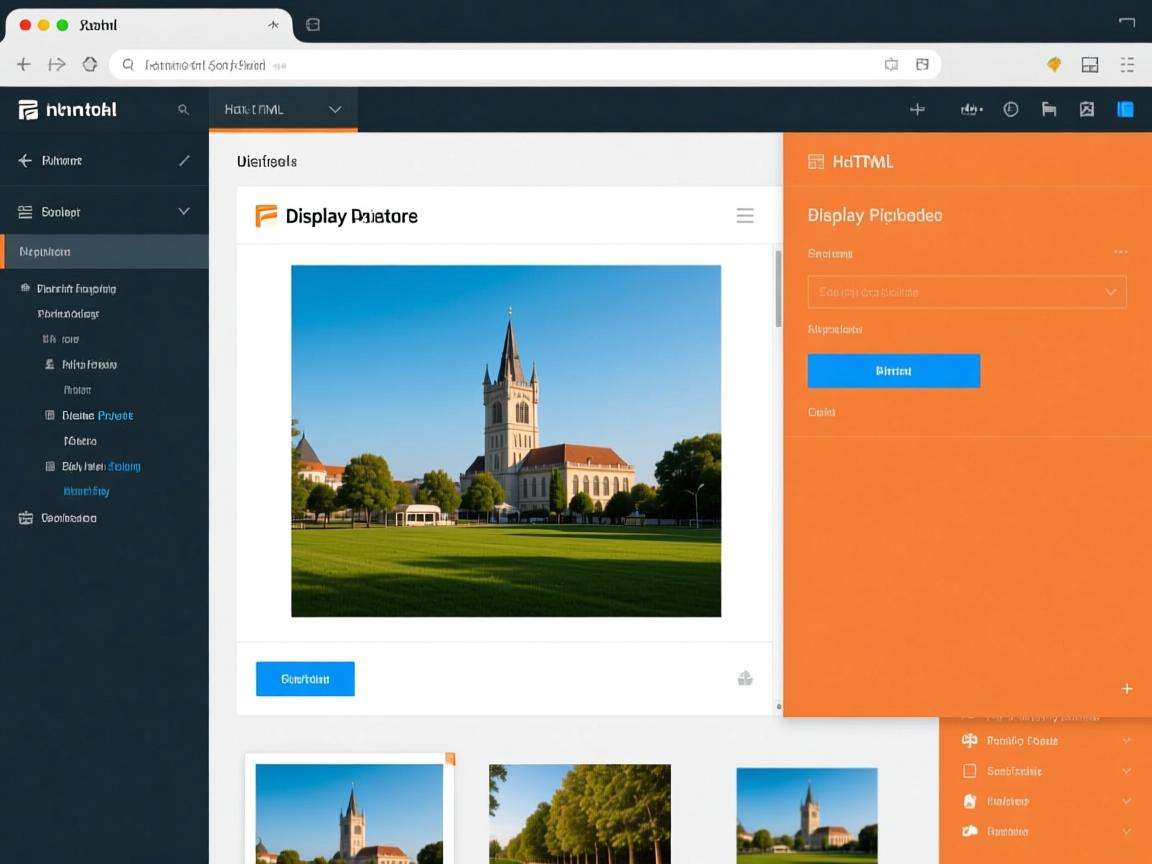Select the highlighted sidebar item with the orange bar
Viewport: 1152px width, 864px height.
[104, 252]
